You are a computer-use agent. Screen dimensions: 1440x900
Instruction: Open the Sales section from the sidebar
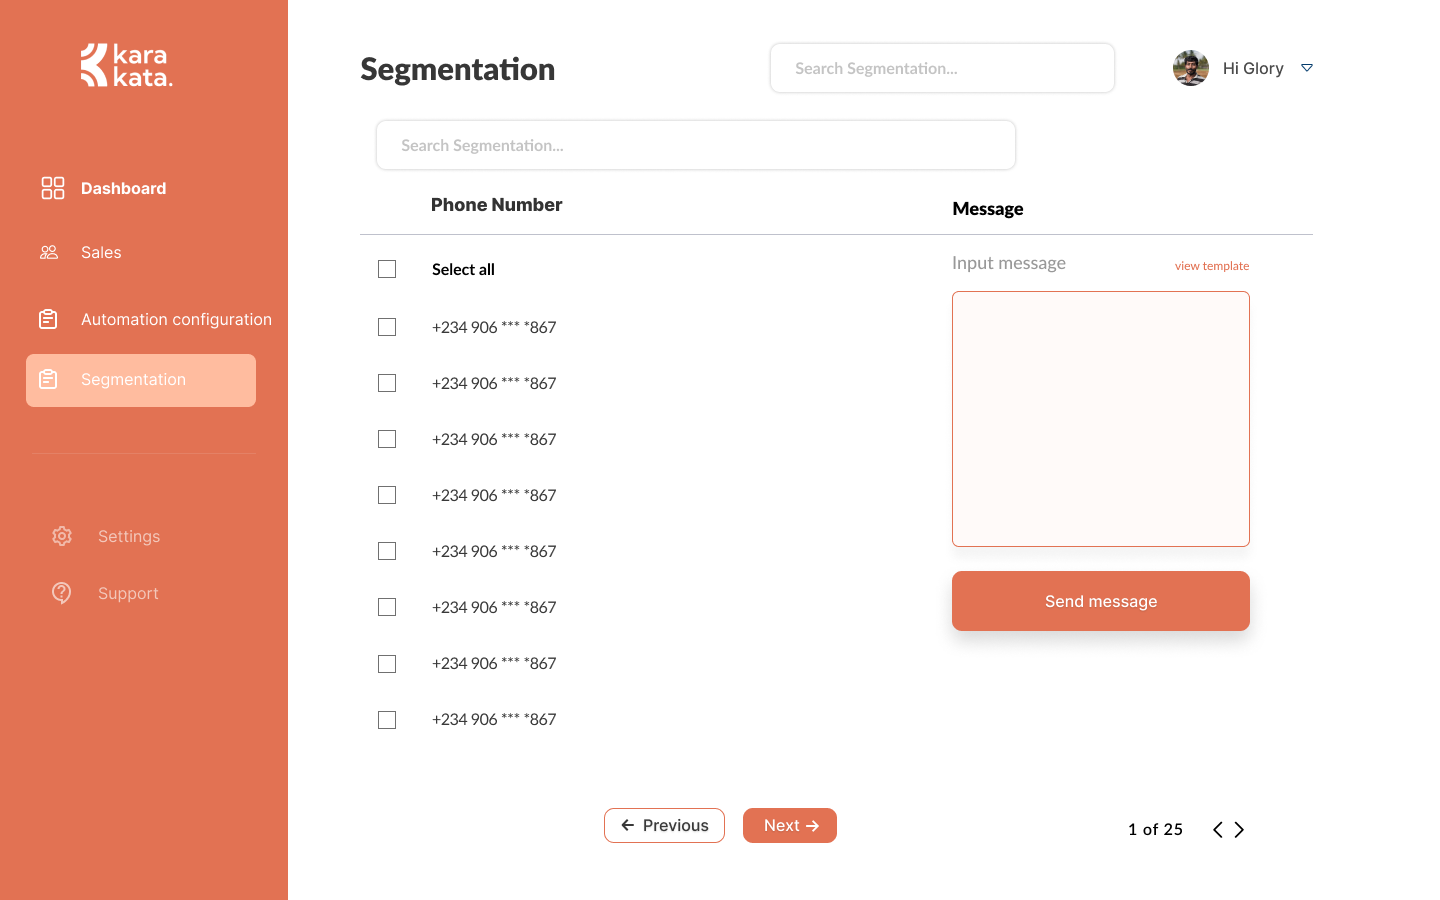[x=100, y=252]
